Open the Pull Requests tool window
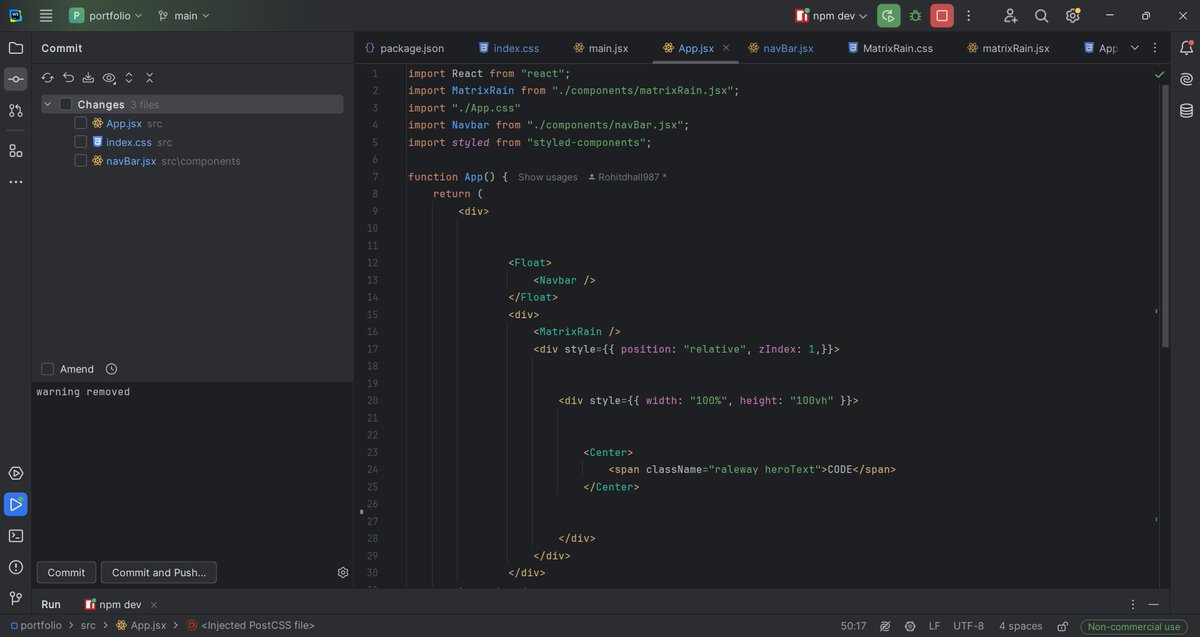 pos(16,110)
